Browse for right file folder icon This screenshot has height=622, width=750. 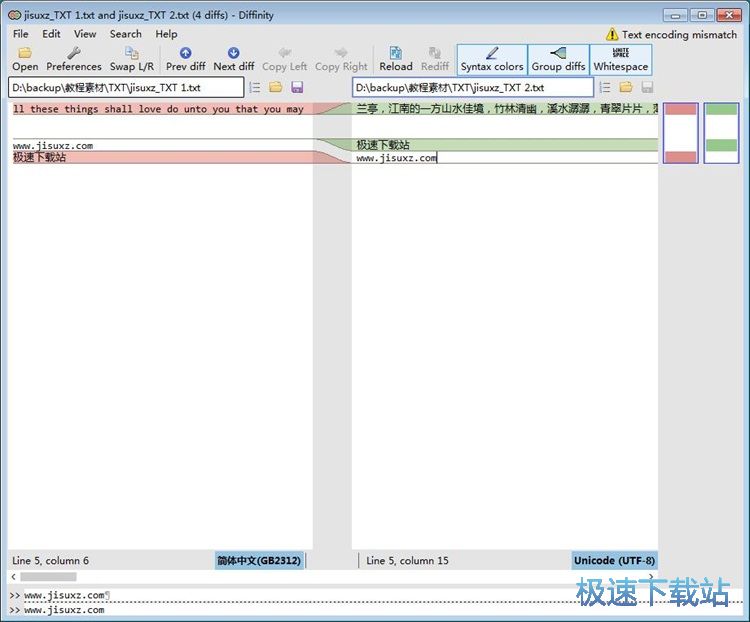coord(626,87)
